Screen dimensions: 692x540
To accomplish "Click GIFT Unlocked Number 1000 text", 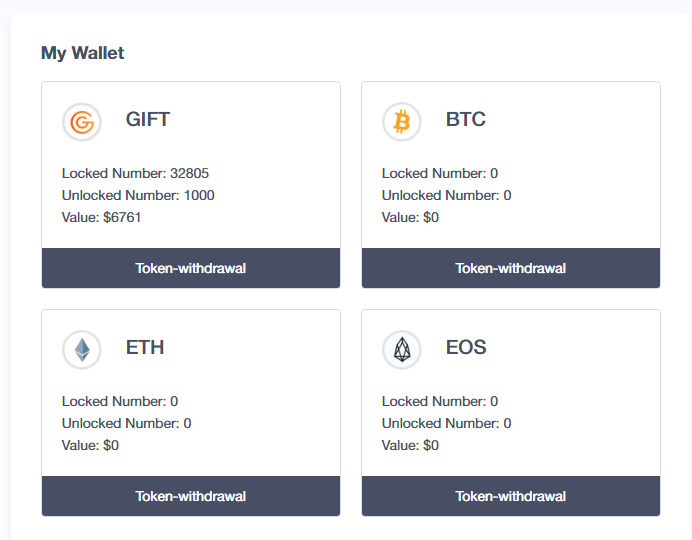I will point(138,195).
